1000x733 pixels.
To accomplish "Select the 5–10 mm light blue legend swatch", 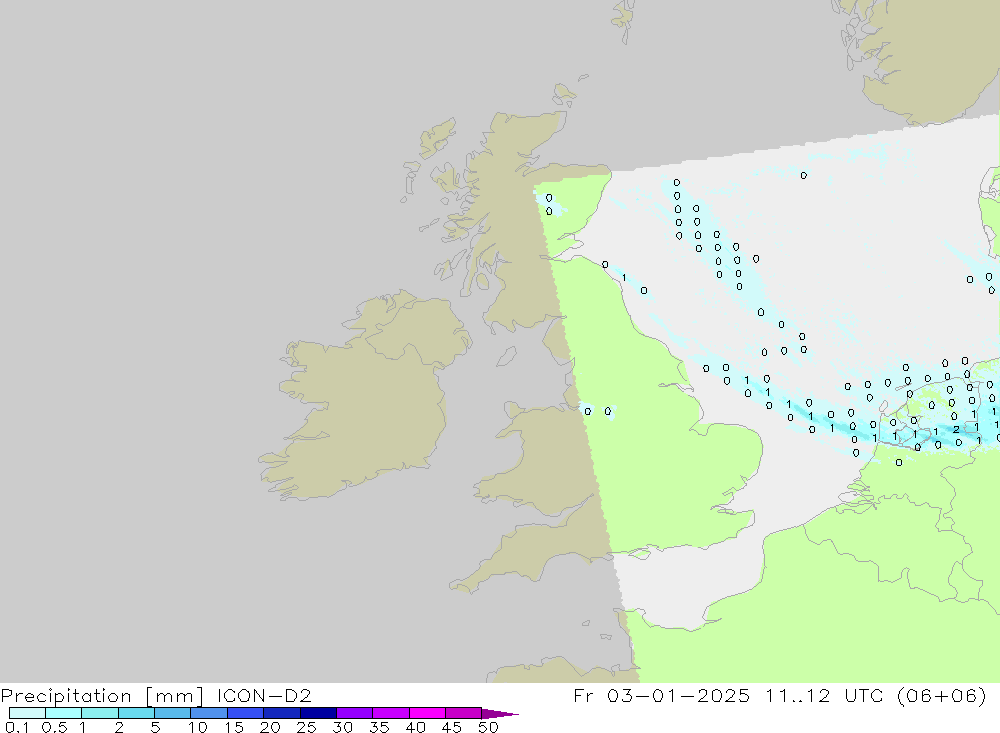I will pyautogui.click(x=172, y=713).
